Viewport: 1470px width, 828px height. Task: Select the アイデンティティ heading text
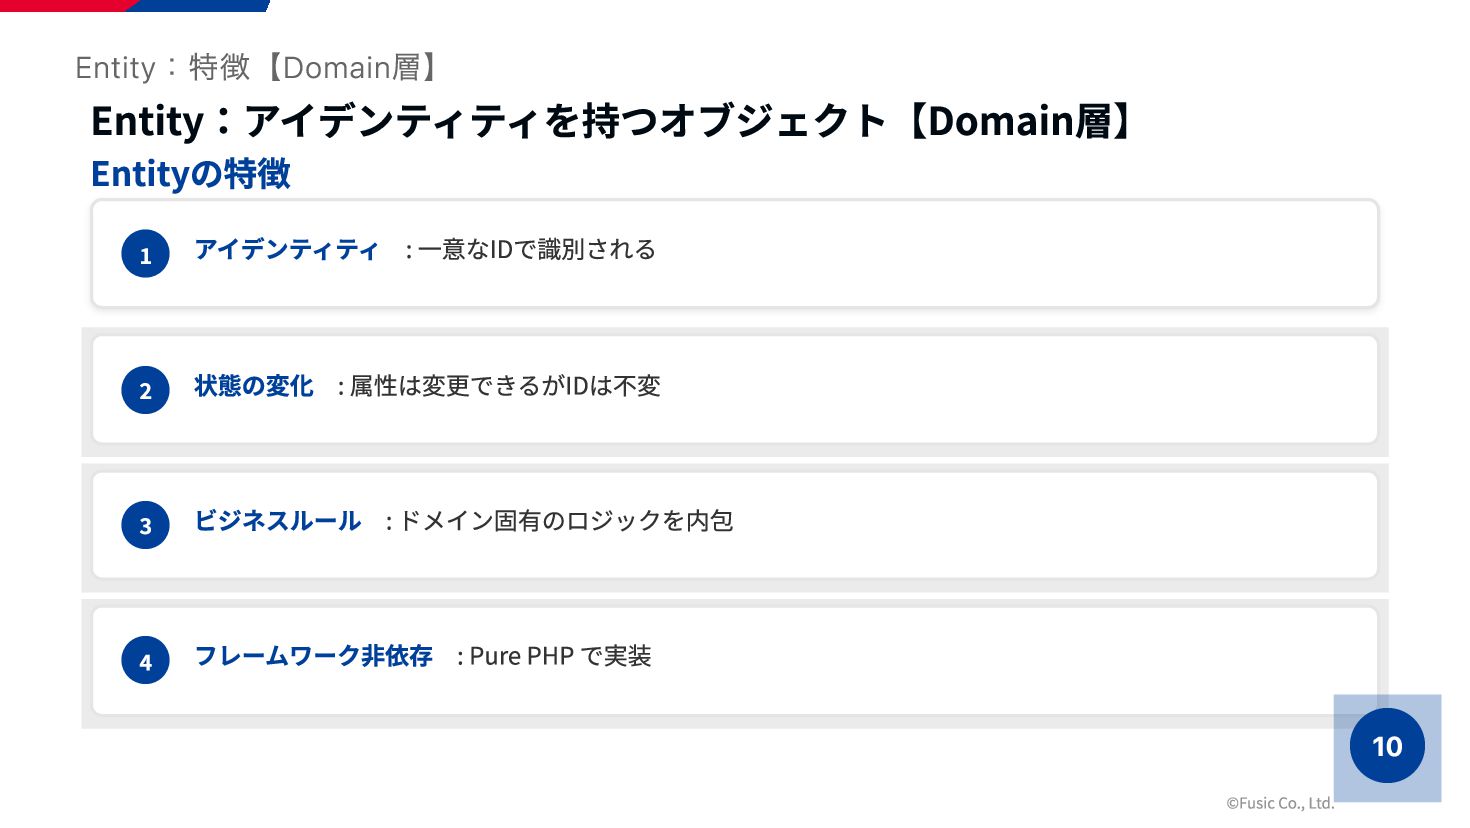(x=286, y=249)
